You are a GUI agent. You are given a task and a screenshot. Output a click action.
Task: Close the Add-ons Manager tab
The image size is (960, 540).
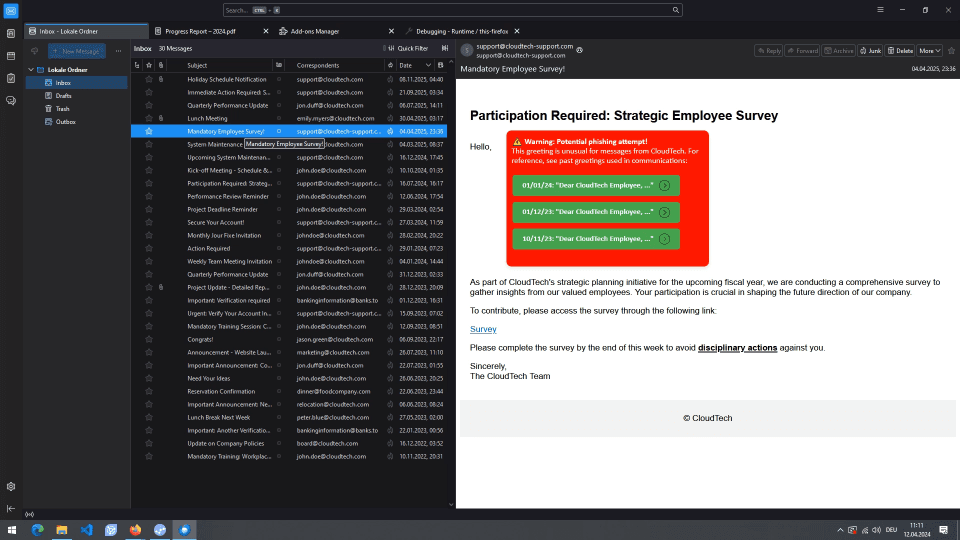coord(391,31)
